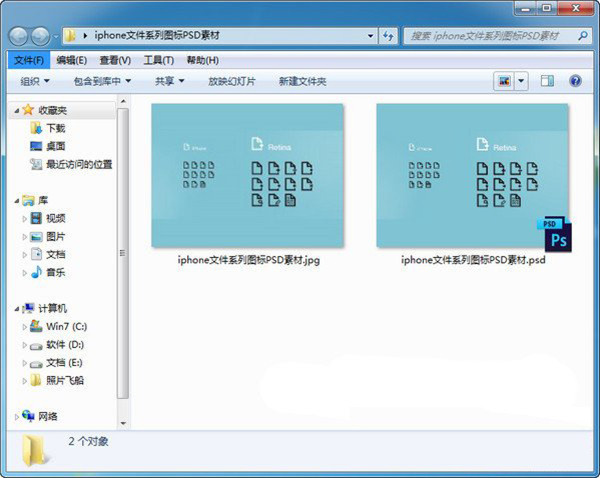The height and width of the screenshot is (478, 600).
Task: Select the jpg file thumbnail
Action: point(248,175)
